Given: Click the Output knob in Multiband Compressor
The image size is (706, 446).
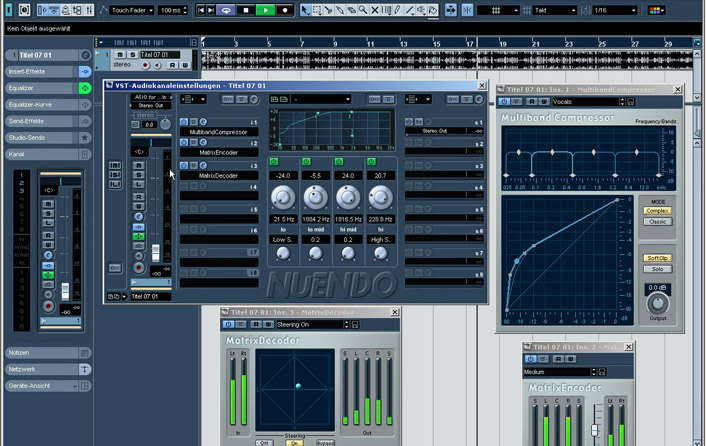Looking at the screenshot, I should [x=657, y=304].
